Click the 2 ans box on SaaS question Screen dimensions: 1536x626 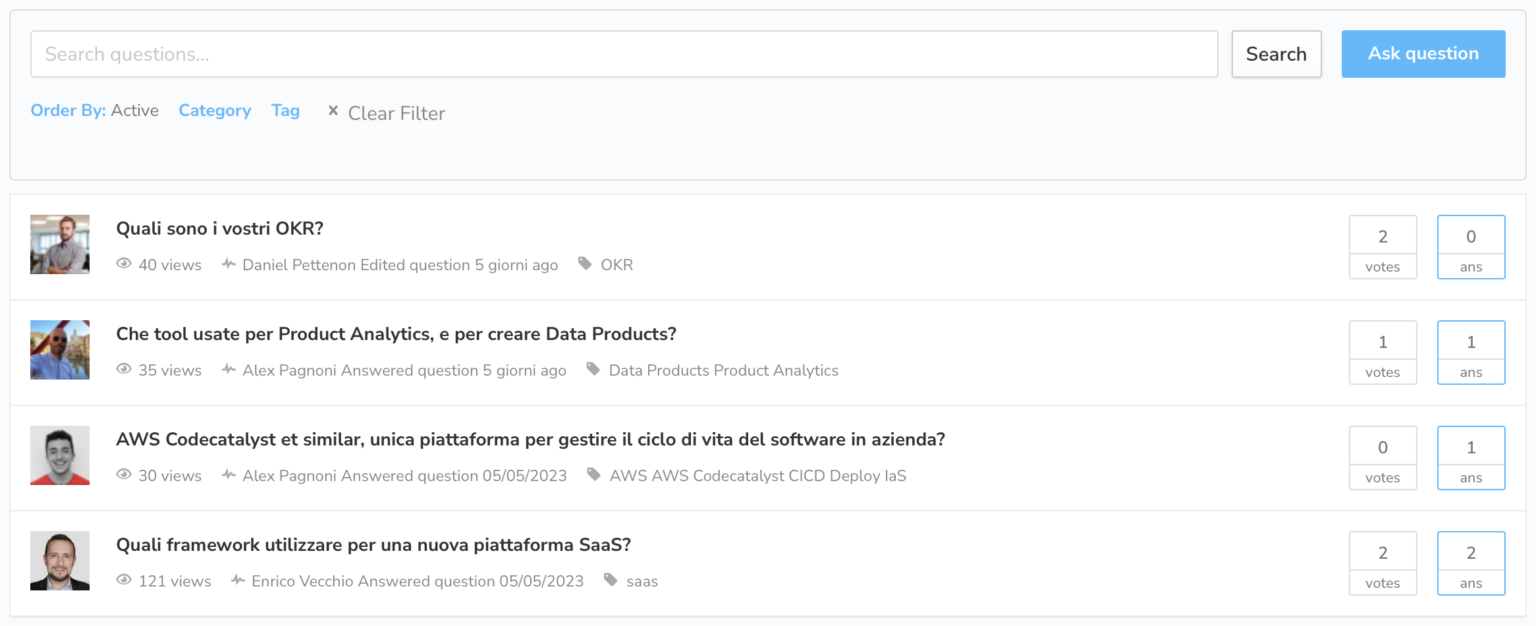[1470, 563]
